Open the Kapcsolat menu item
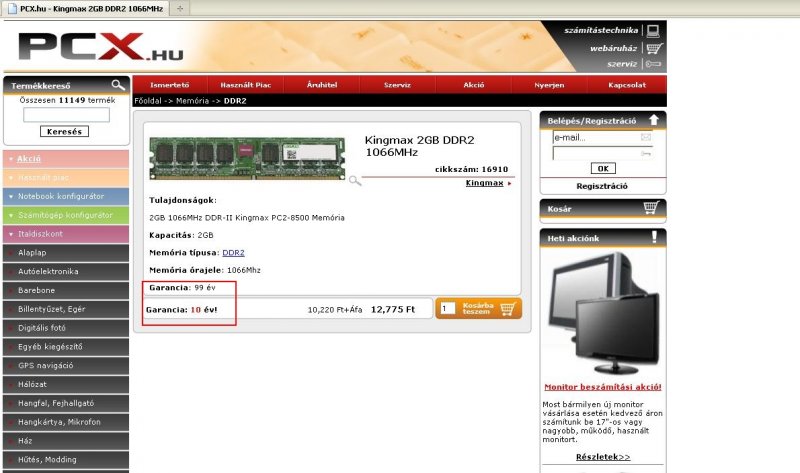 click(627, 85)
